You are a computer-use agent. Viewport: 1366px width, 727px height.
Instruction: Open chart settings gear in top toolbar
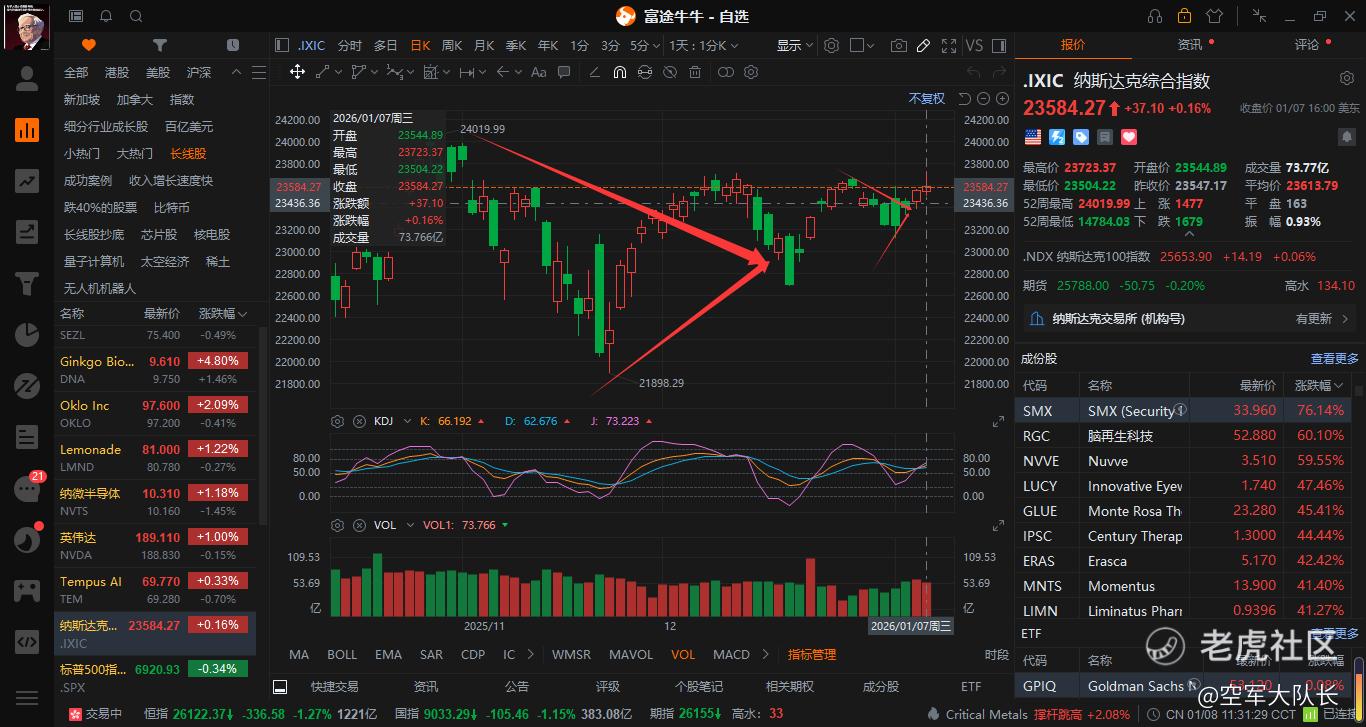click(831, 46)
